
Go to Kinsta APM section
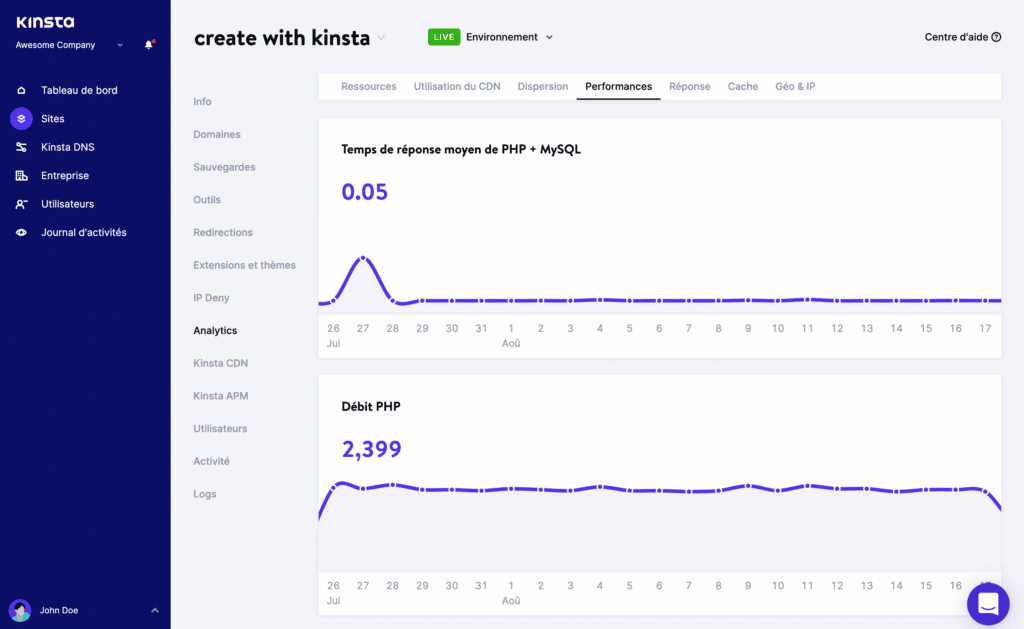220,396
